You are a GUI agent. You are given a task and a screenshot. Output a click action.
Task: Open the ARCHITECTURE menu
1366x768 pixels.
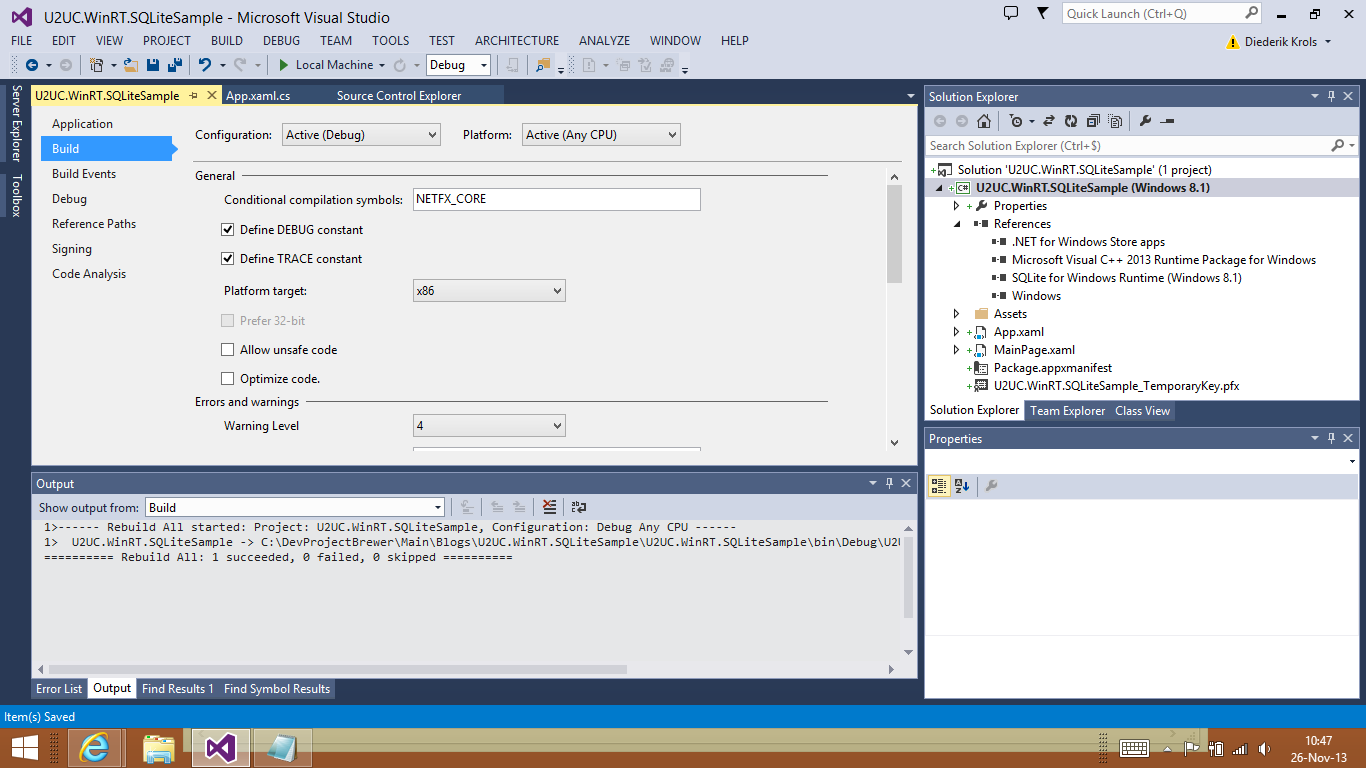pos(517,41)
